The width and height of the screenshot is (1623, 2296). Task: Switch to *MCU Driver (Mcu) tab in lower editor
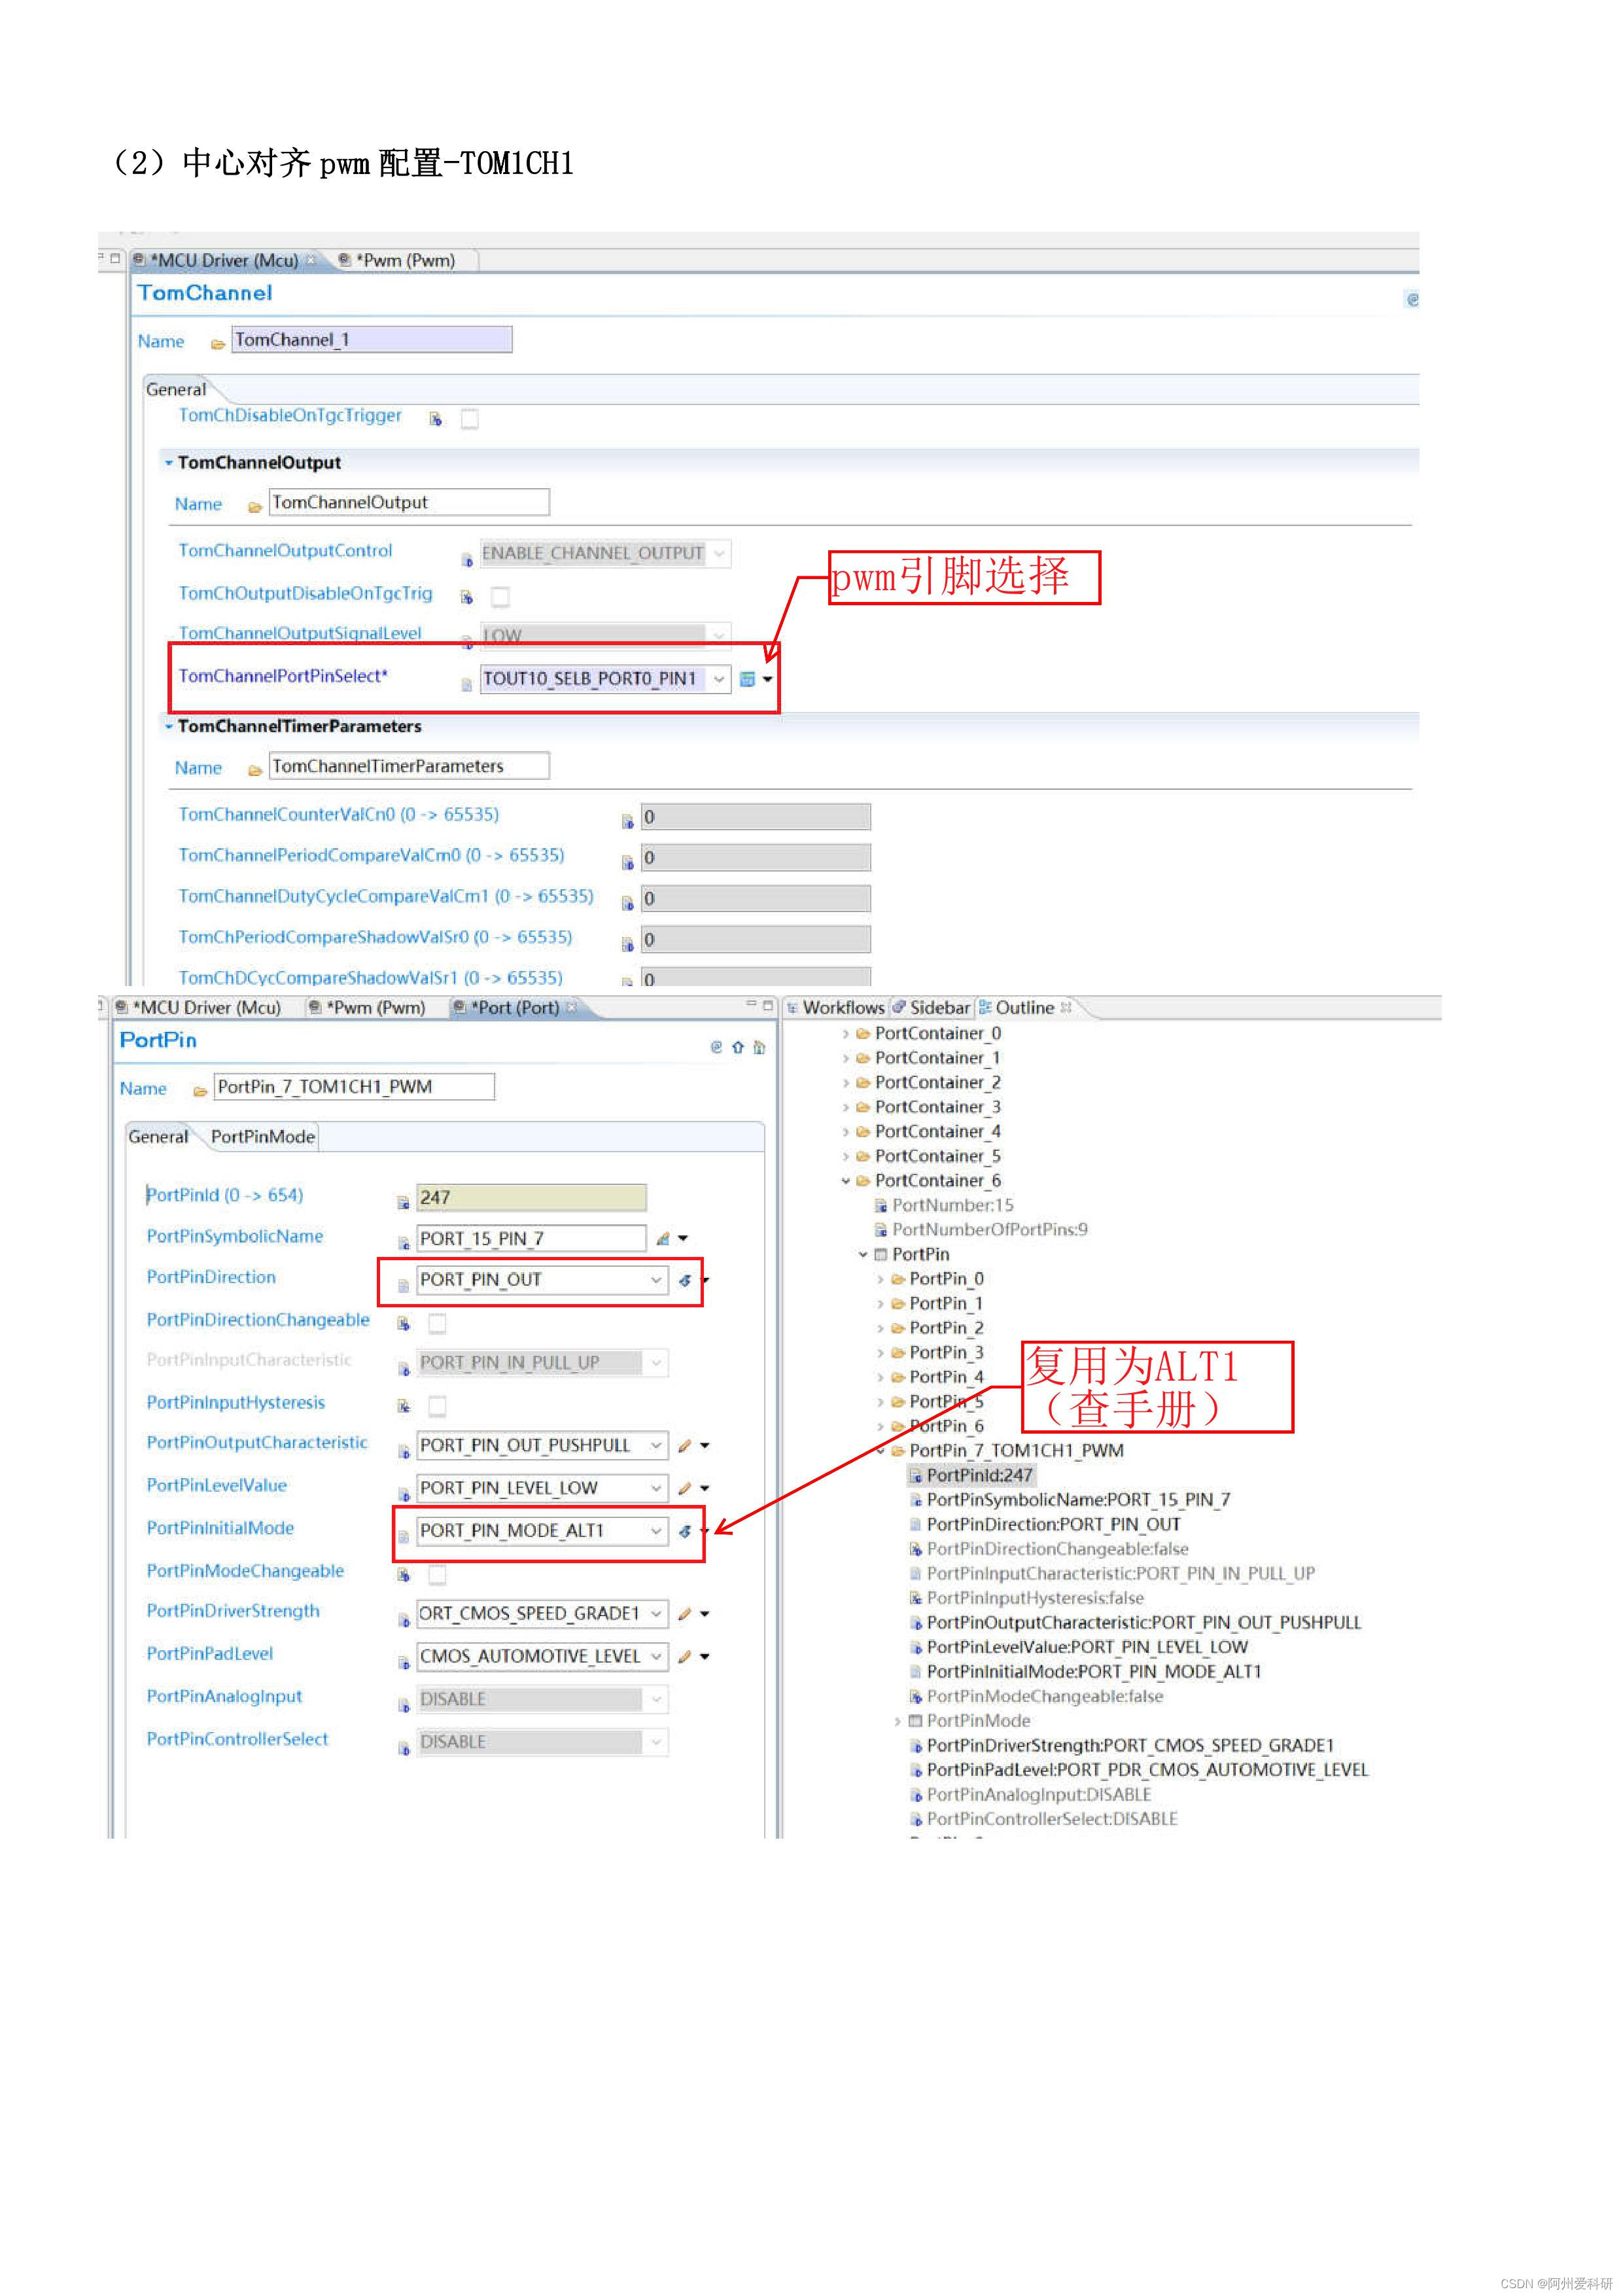[x=198, y=1008]
